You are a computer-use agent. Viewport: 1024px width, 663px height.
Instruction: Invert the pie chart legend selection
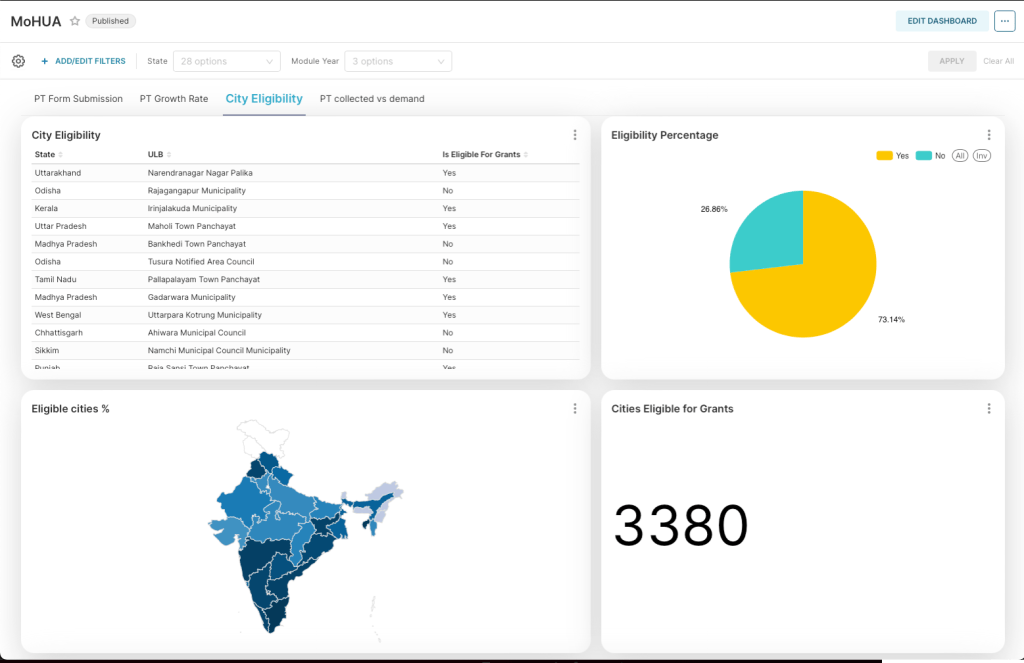[982, 155]
